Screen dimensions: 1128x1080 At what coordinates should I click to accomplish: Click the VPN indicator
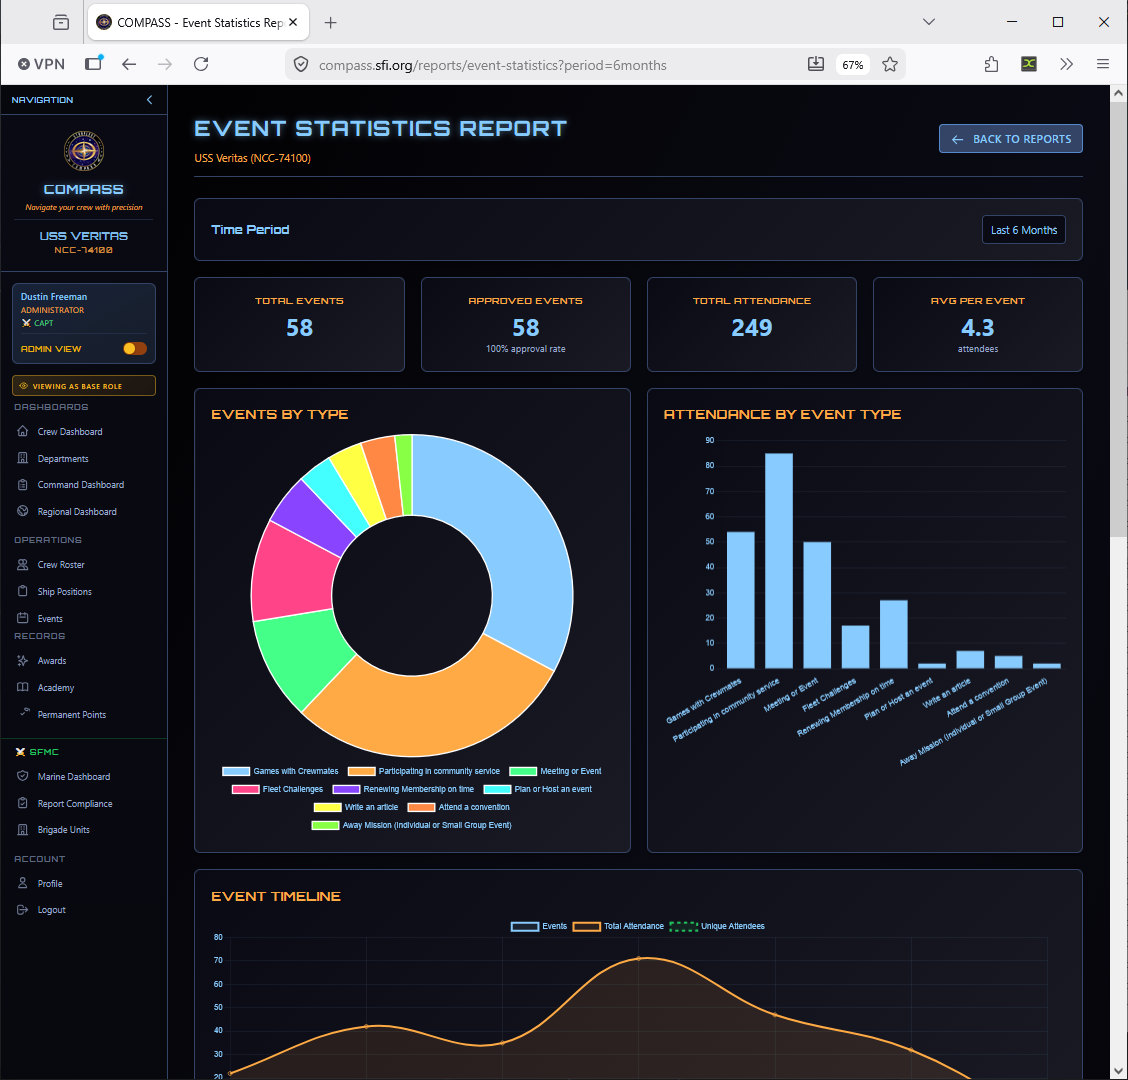pyautogui.click(x=41, y=64)
